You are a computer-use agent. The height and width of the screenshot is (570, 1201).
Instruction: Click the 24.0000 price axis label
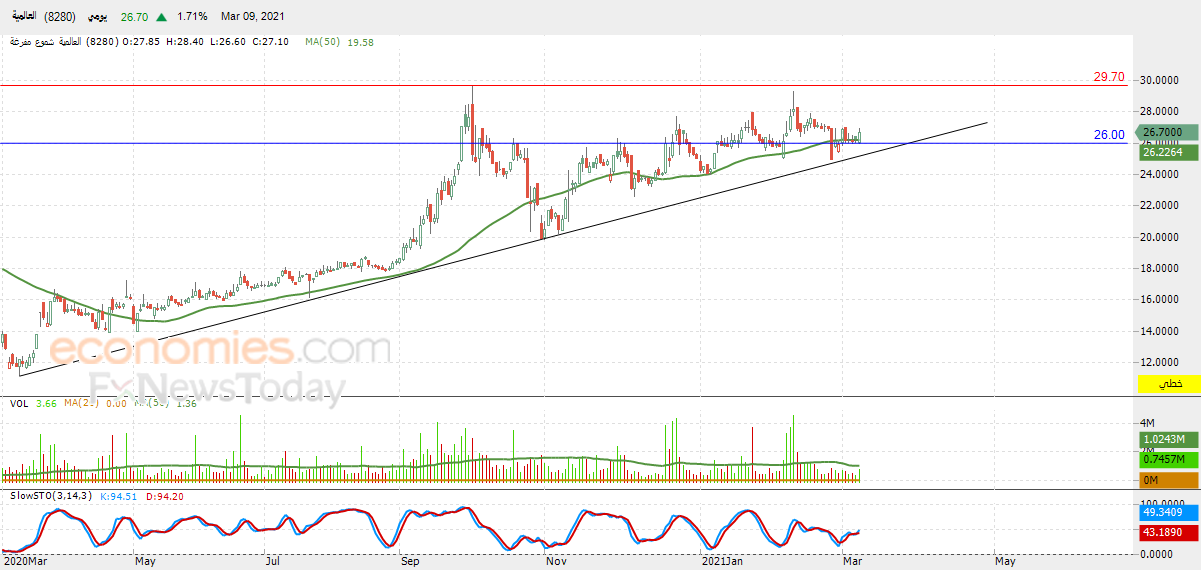pos(1161,175)
